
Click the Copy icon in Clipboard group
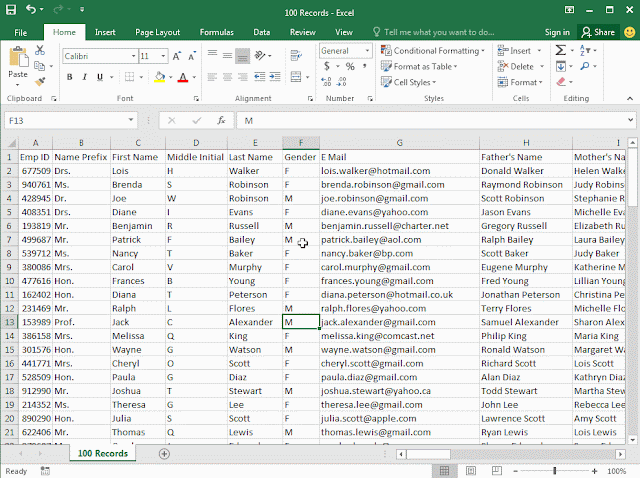(x=40, y=66)
